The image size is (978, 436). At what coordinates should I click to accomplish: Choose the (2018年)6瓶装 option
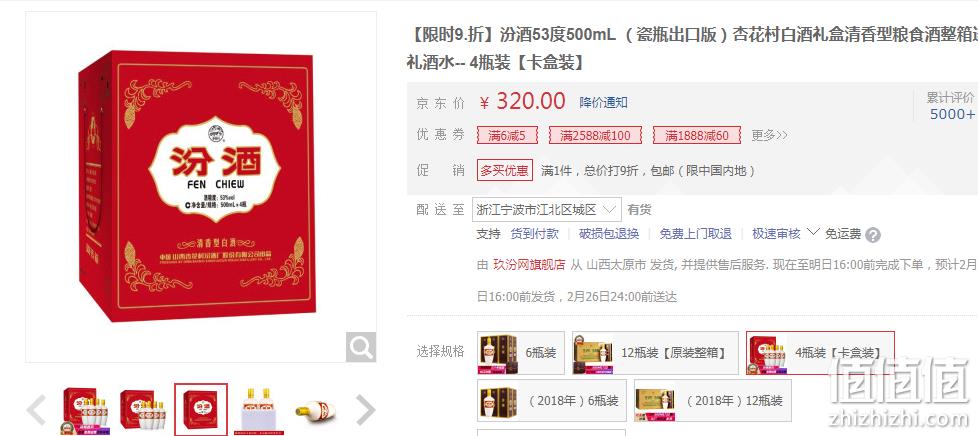coord(552,400)
